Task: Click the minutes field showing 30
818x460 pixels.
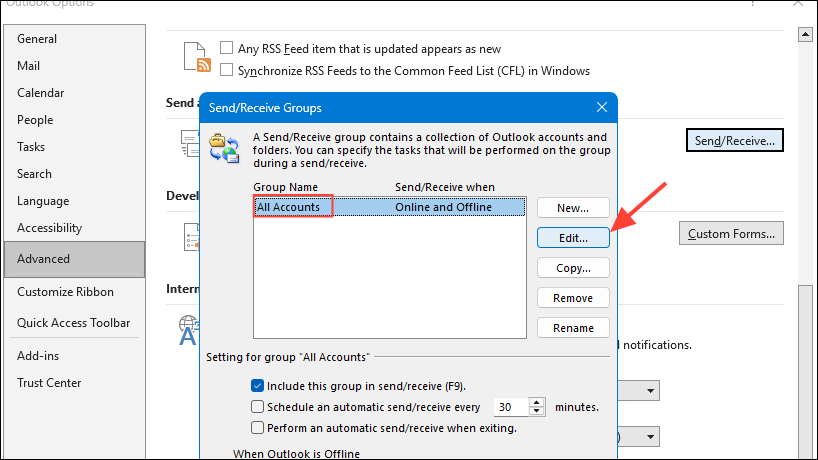Action: pos(511,407)
